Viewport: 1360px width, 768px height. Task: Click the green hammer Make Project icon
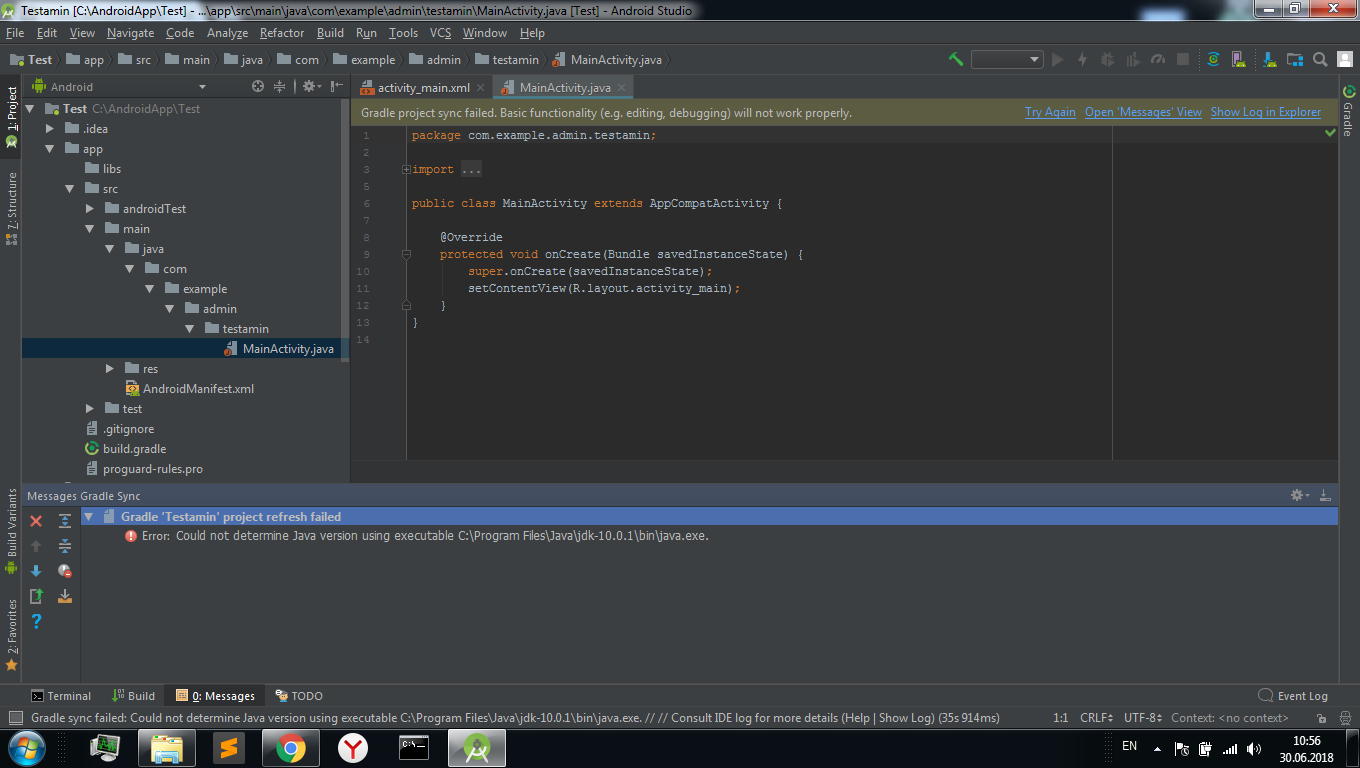click(x=956, y=60)
